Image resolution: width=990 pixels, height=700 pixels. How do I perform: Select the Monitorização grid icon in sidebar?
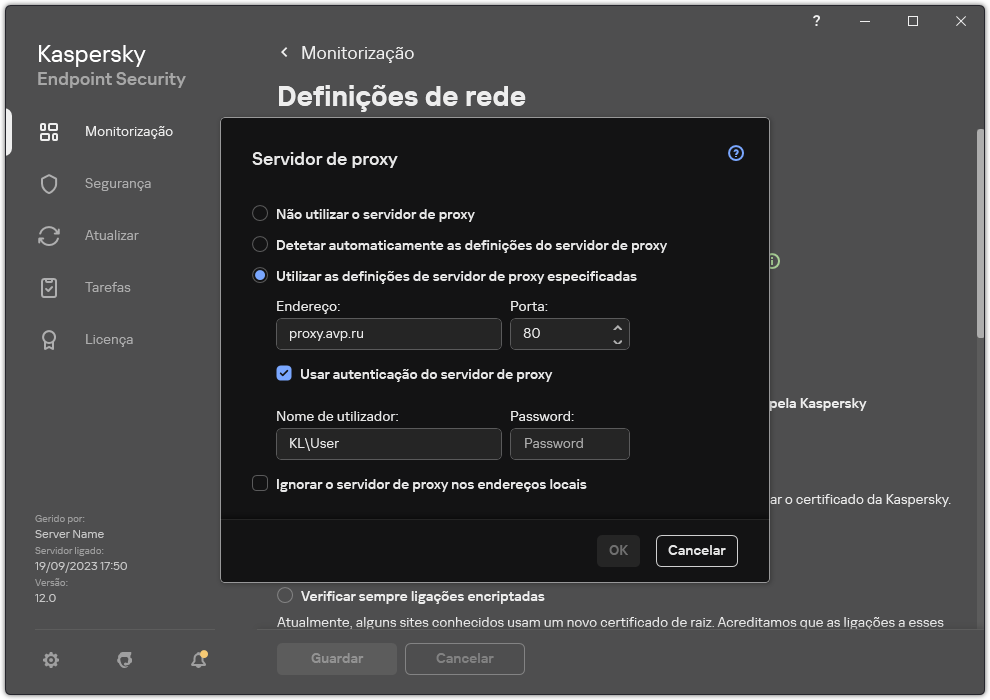point(49,131)
